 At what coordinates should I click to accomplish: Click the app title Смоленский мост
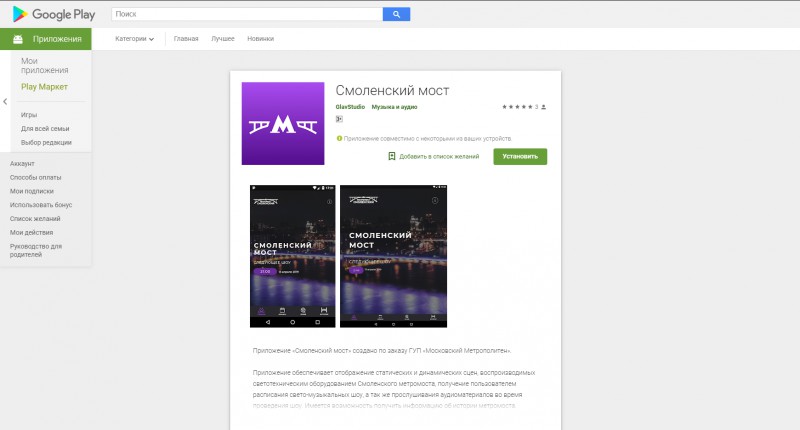(392, 90)
